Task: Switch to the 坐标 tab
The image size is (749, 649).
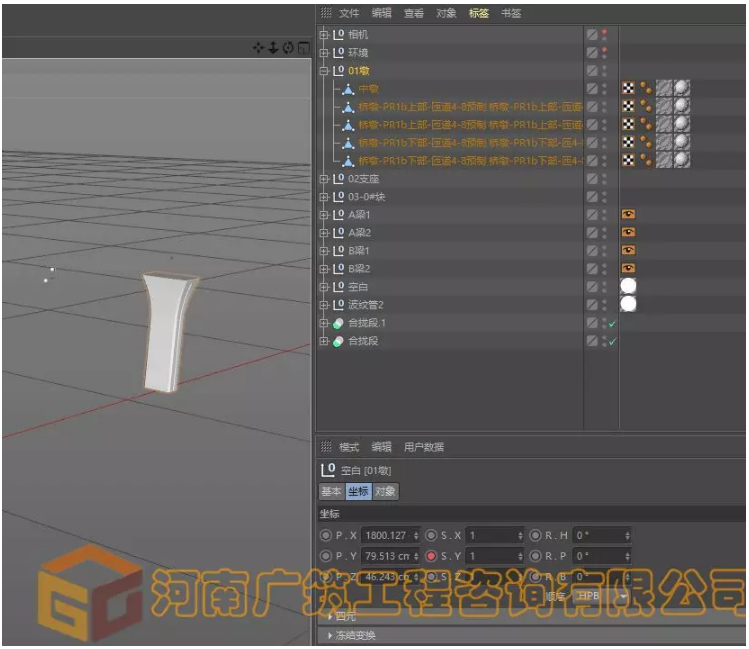Action: coord(358,491)
